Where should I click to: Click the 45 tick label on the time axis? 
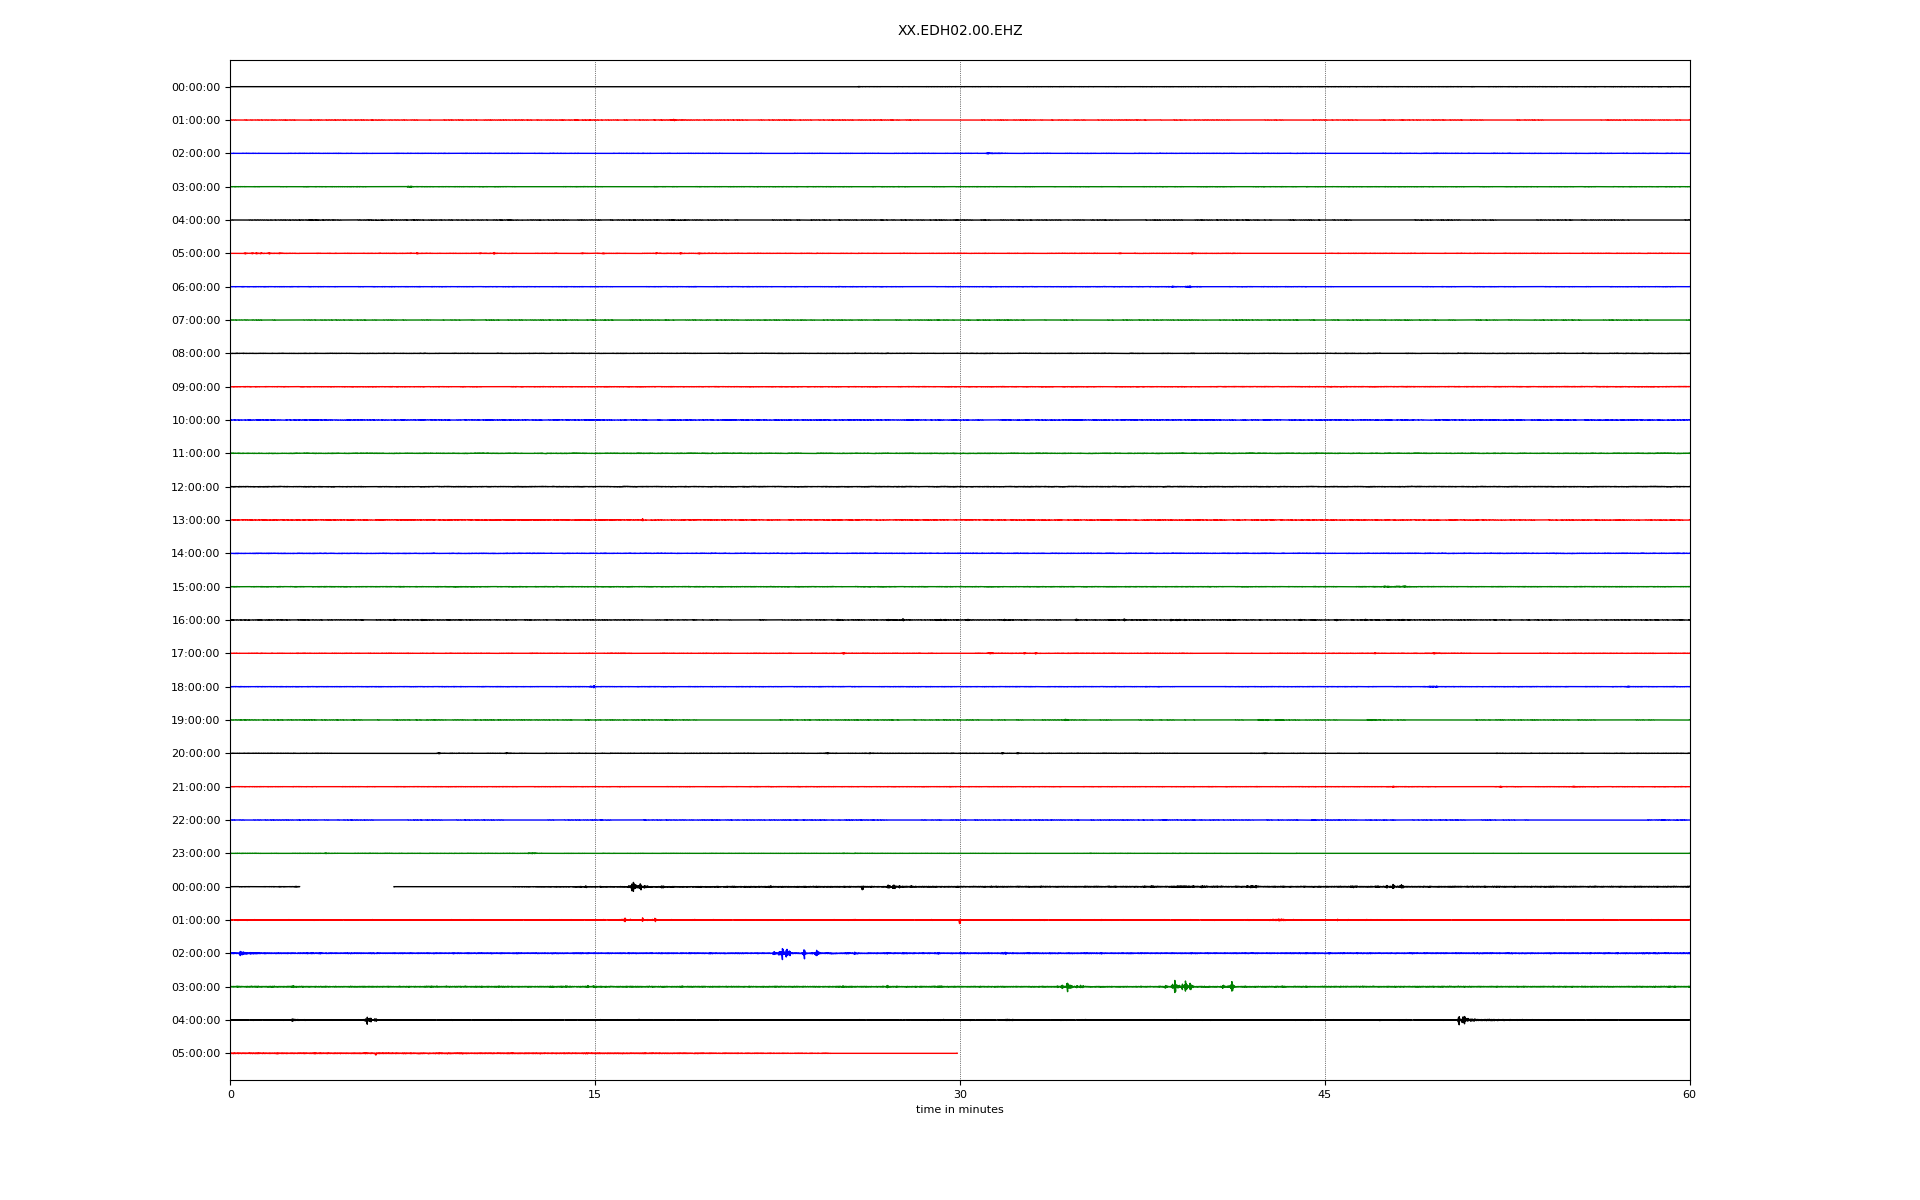pyautogui.click(x=1325, y=1094)
